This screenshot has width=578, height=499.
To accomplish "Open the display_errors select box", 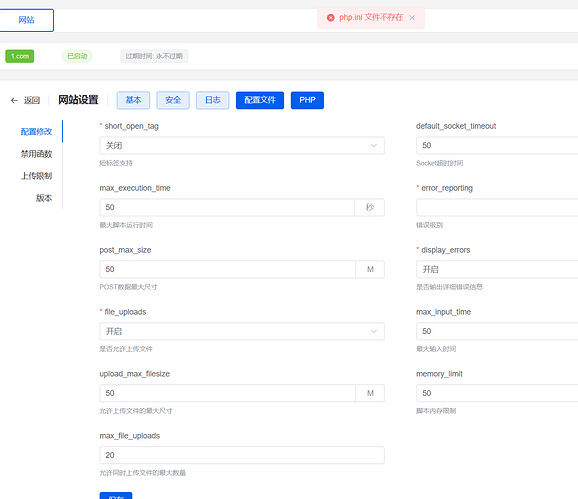I will tap(497, 269).
